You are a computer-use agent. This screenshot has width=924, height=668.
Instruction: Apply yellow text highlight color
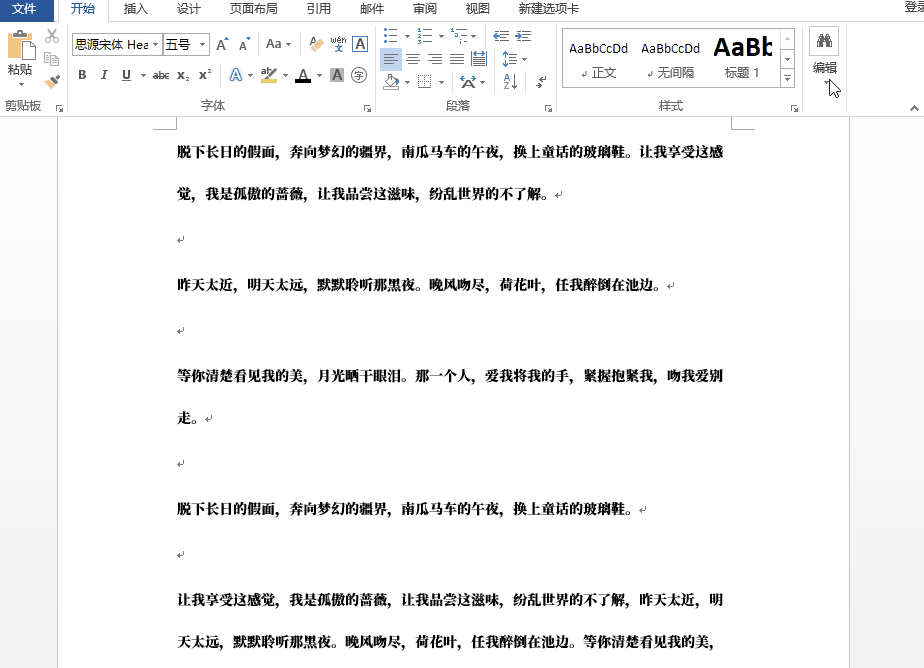pos(269,75)
